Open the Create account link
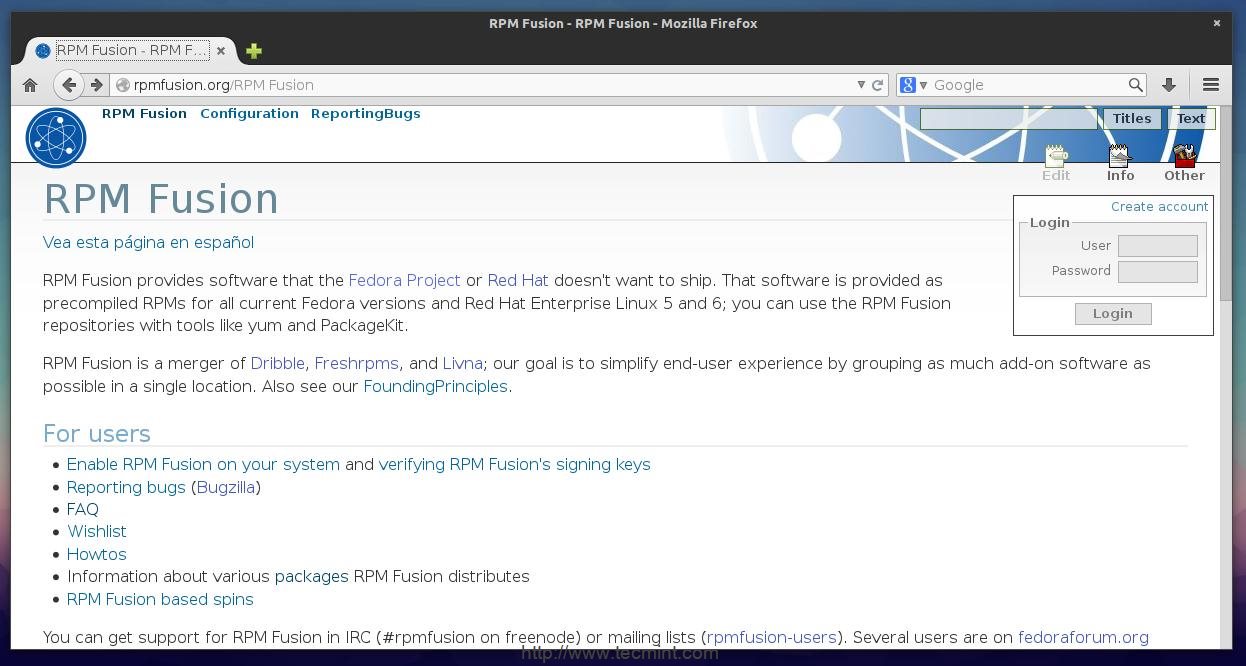 coord(1159,206)
